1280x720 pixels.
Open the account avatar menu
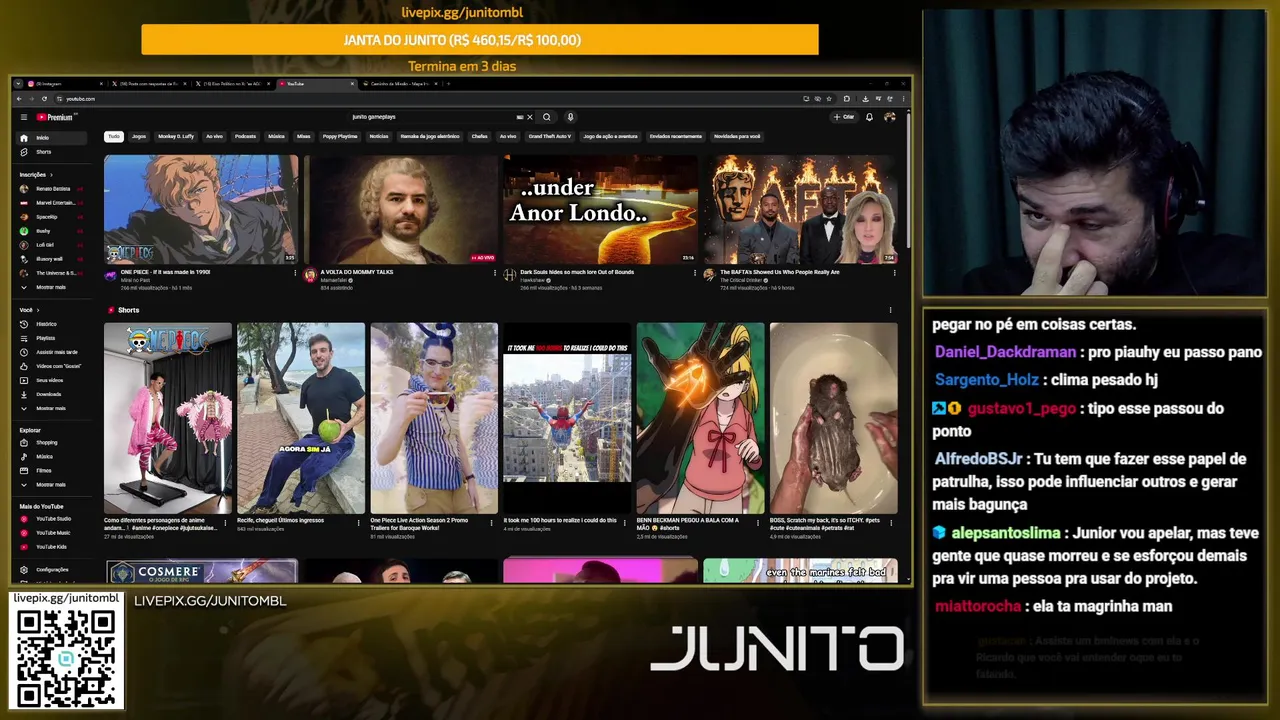(889, 117)
